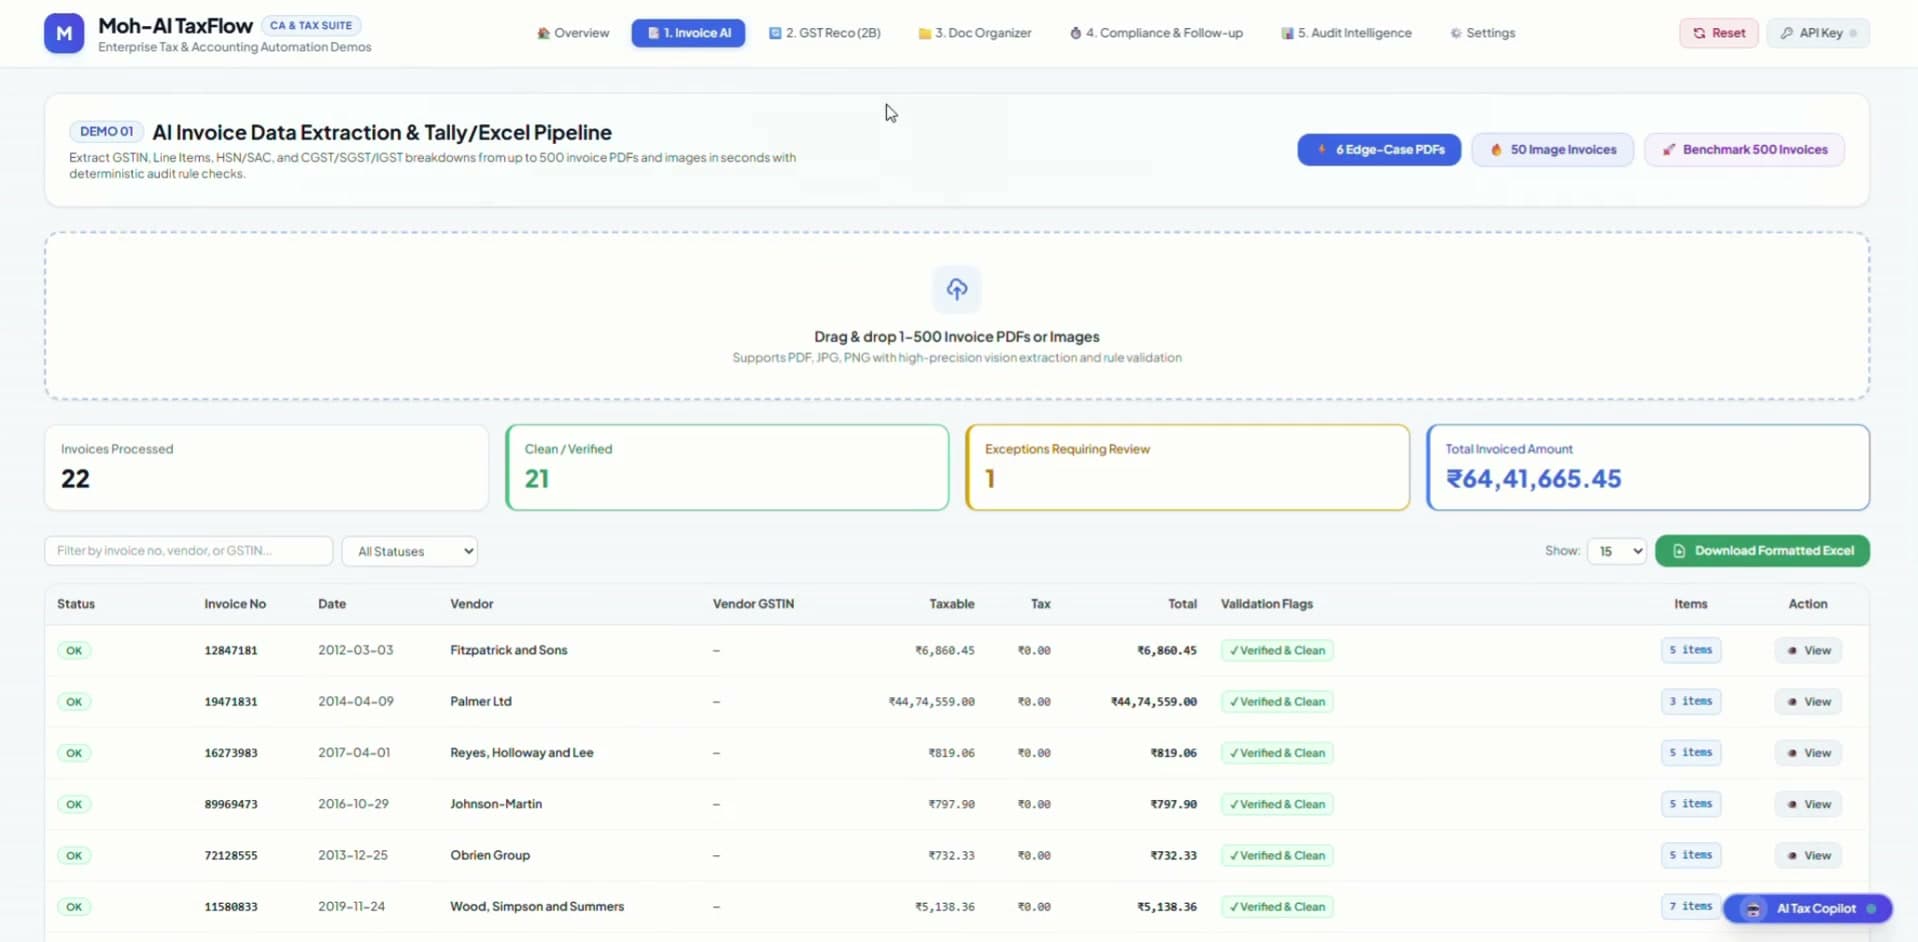Image resolution: width=1918 pixels, height=942 pixels.
Task: Click the Invoices Processed card
Action: coord(266,468)
